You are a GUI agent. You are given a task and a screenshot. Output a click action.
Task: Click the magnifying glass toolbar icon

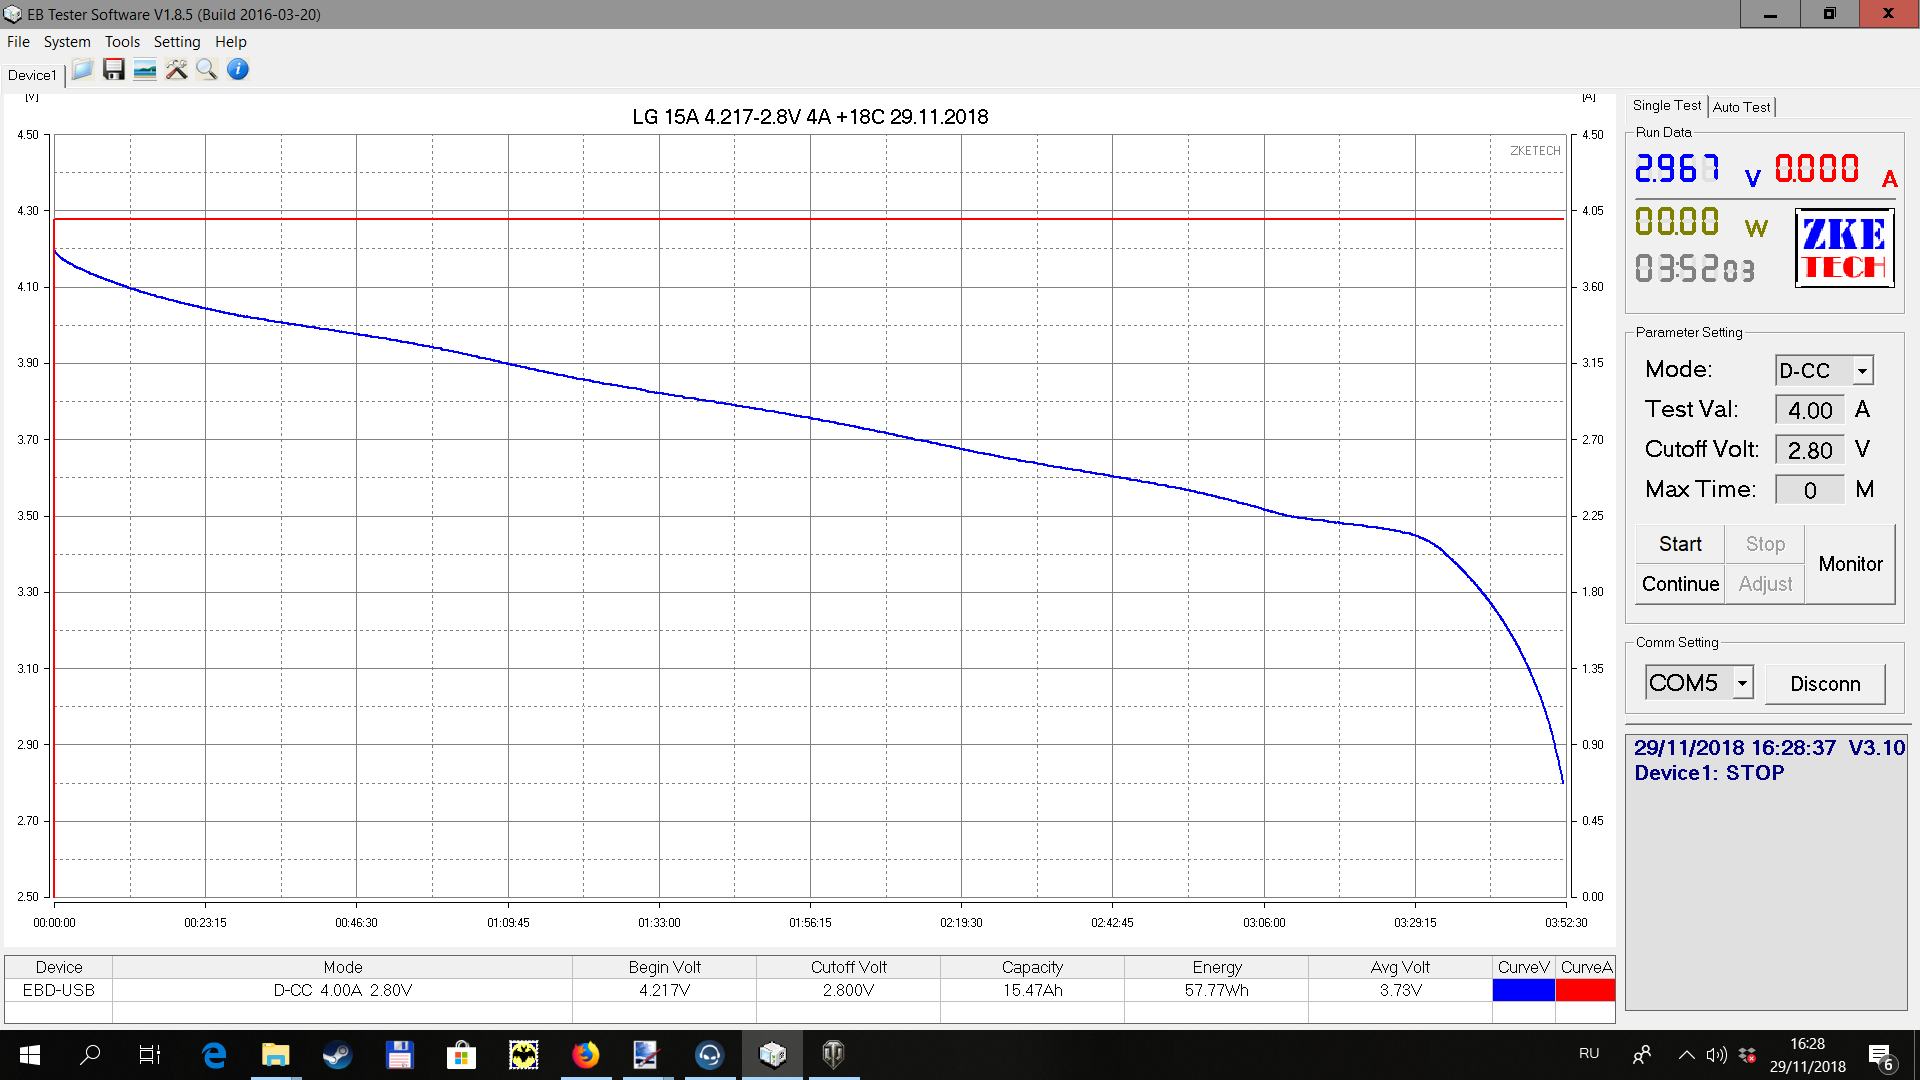(x=207, y=70)
